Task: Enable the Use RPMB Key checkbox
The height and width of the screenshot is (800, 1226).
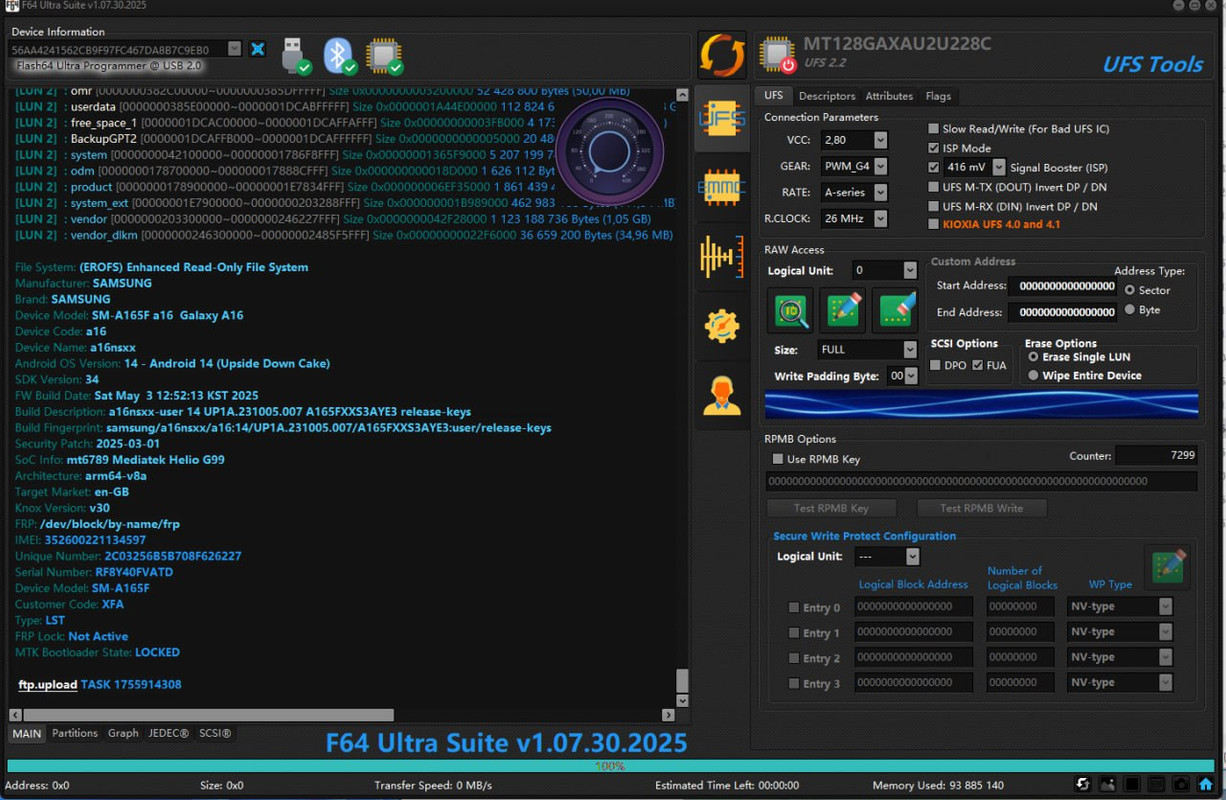Action: tap(778, 459)
